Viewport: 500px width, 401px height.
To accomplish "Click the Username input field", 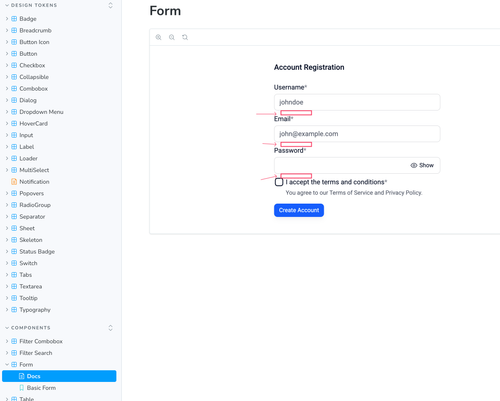I will (x=357, y=102).
